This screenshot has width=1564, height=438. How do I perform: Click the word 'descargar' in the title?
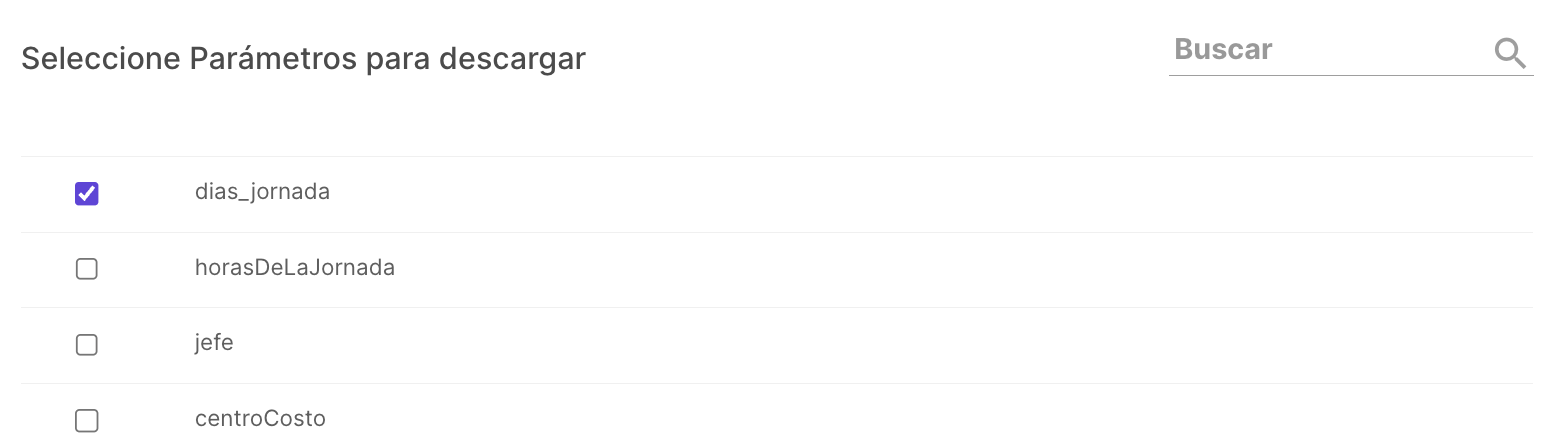tap(513, 60)
